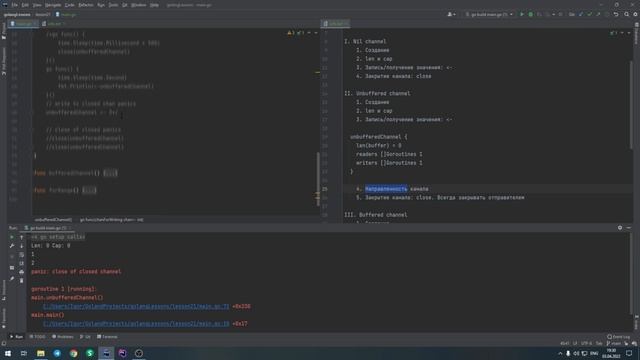Image resolution: width=640 pixels, height=360 pixels.
Task: Open the inspections checkmark widget in right editor
Action: tap(613, 33)
